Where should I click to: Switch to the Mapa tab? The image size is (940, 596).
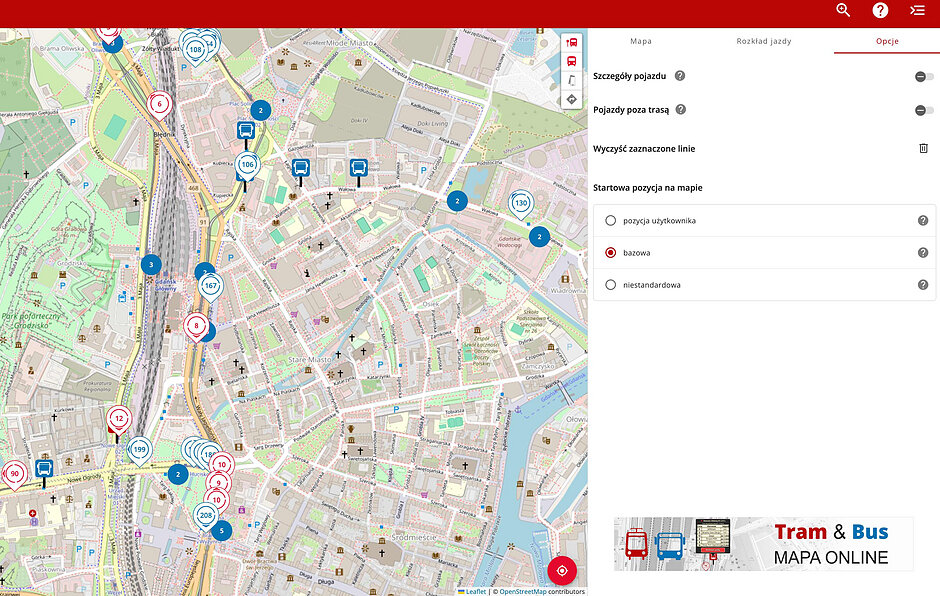(641, 41)
